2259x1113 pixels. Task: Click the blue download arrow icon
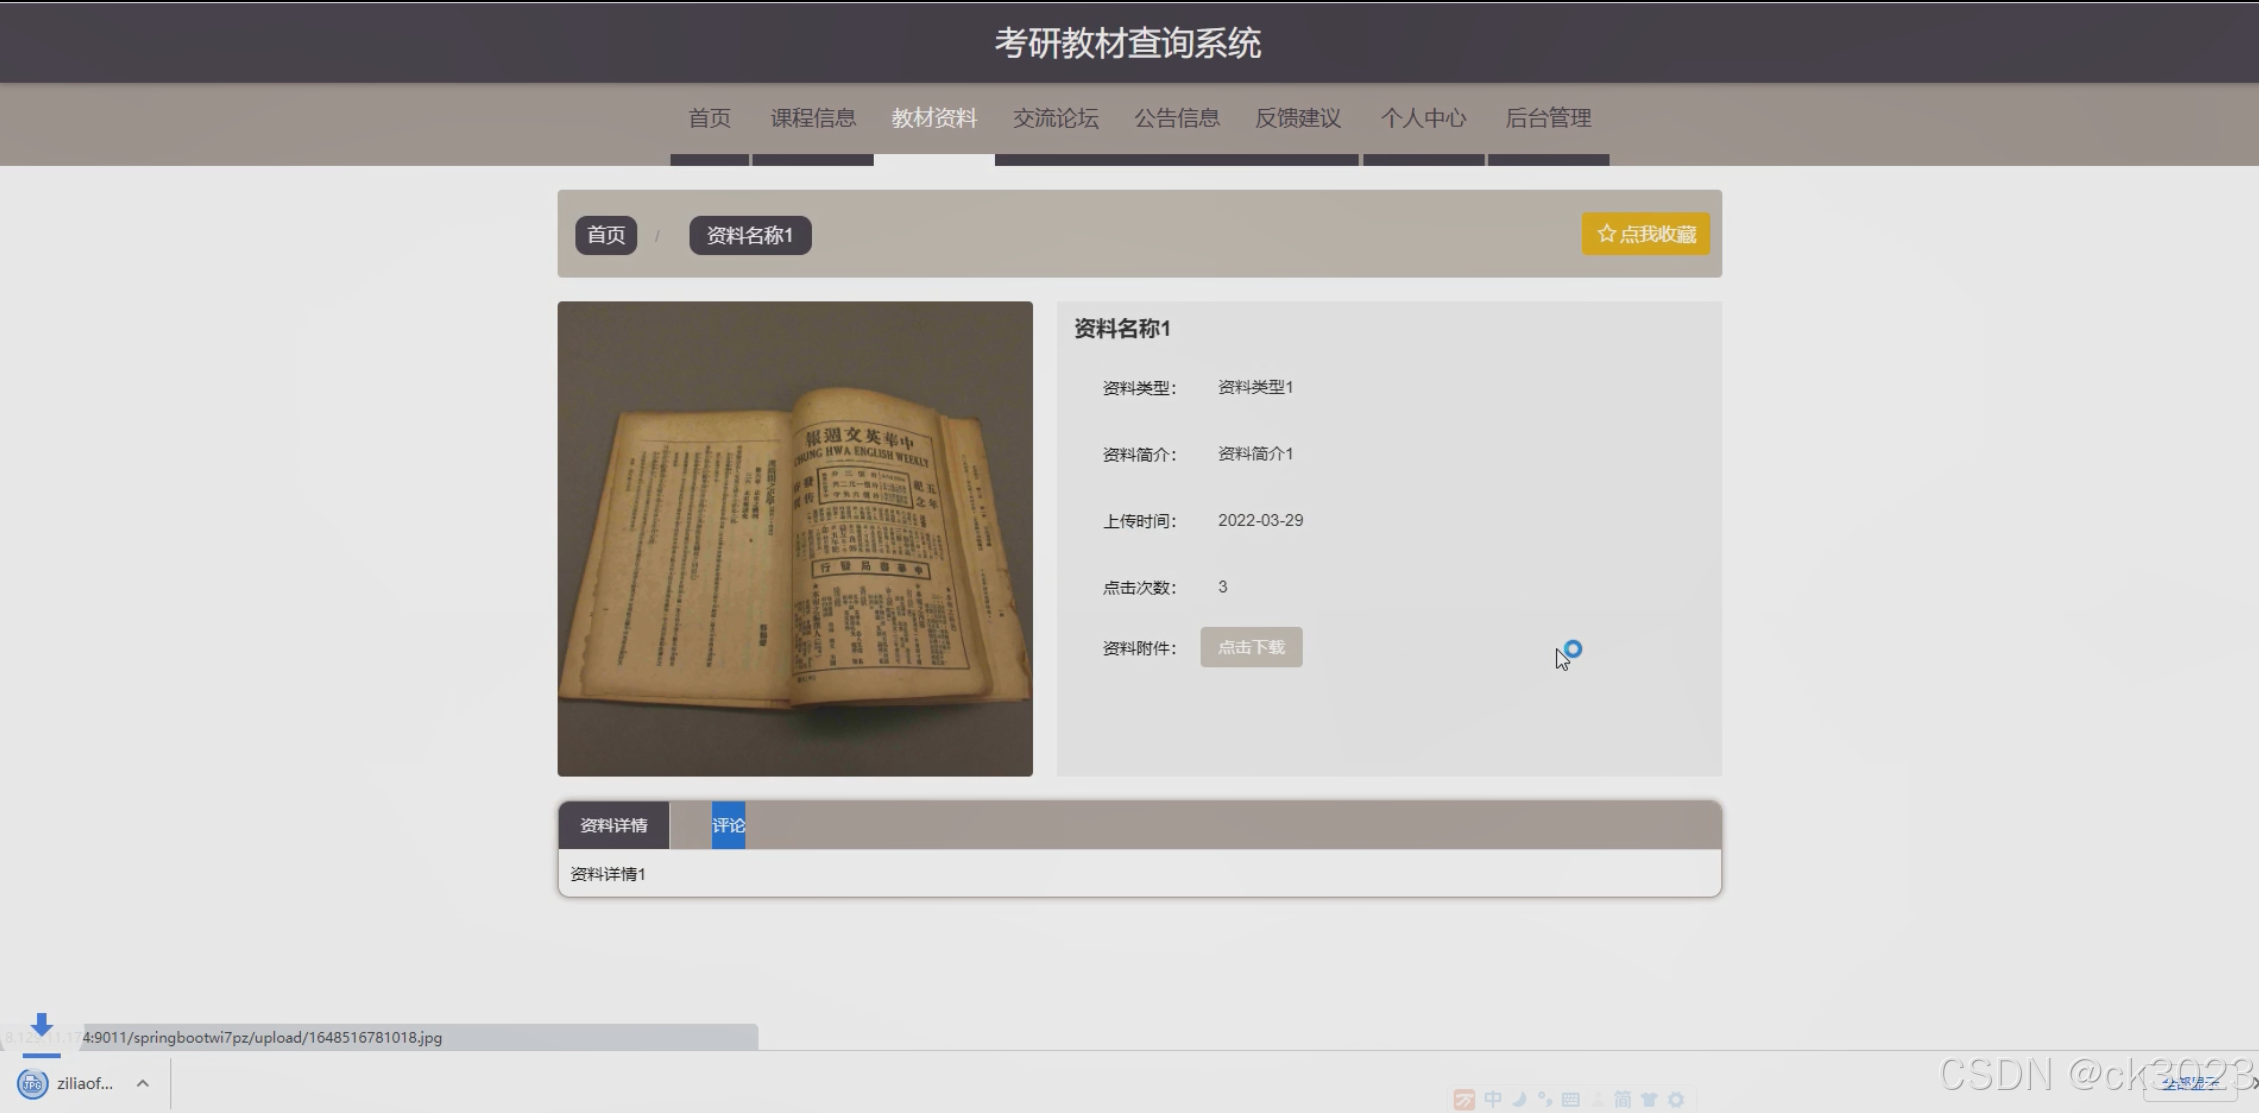point(41,1025)
